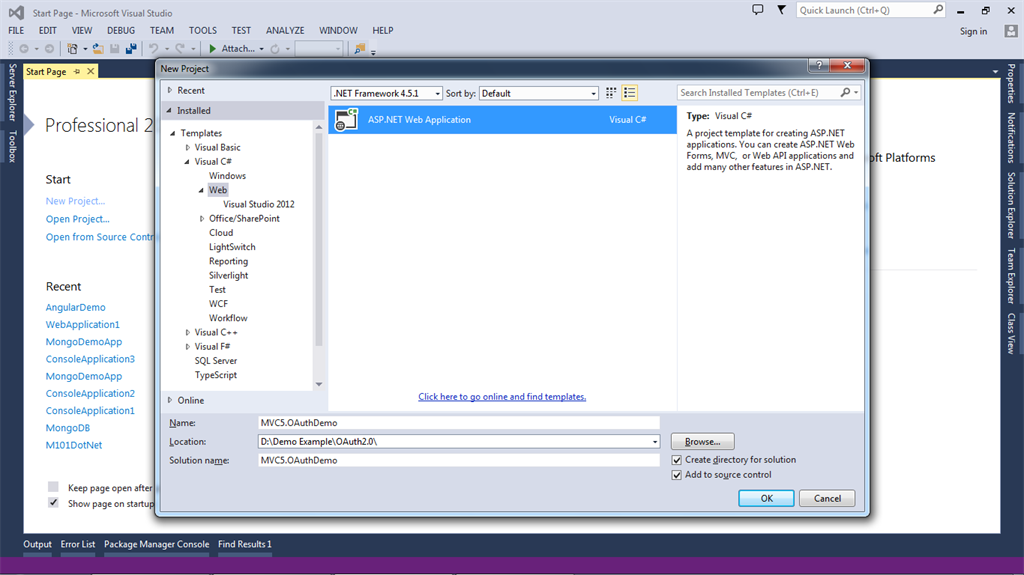Open the Error List tab
Viewport: 1024px width, 575px height.
[78, 544]
